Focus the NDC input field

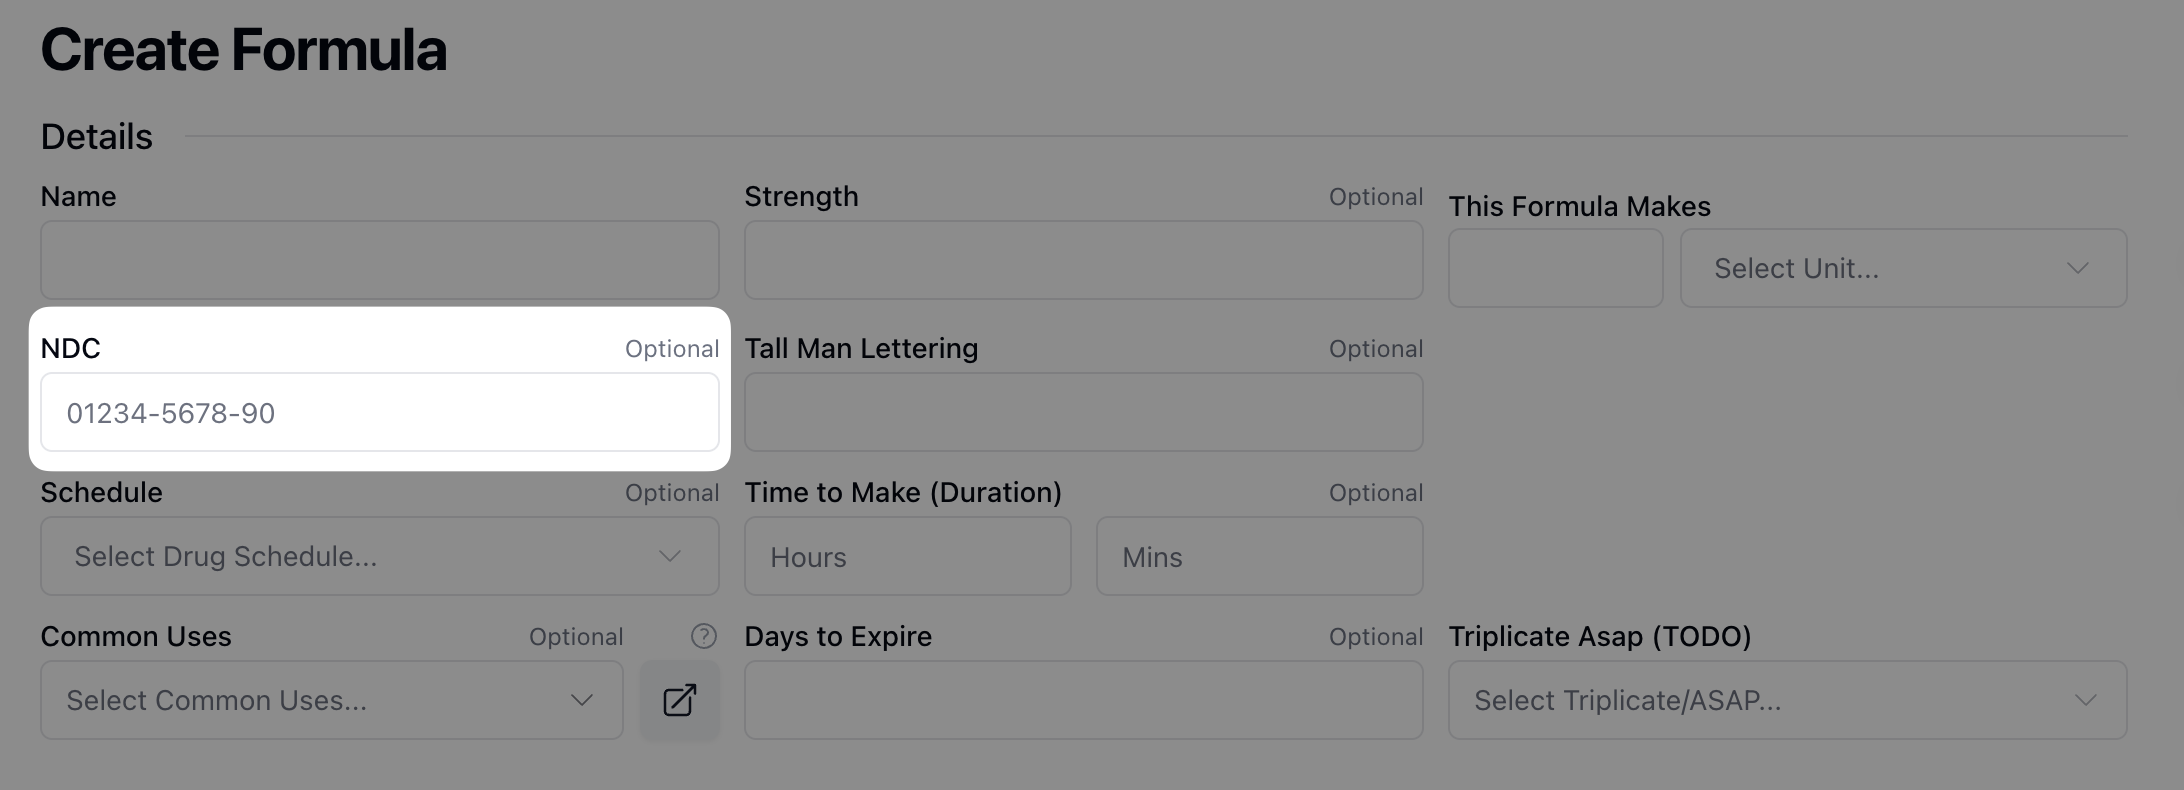coord(379,412)
